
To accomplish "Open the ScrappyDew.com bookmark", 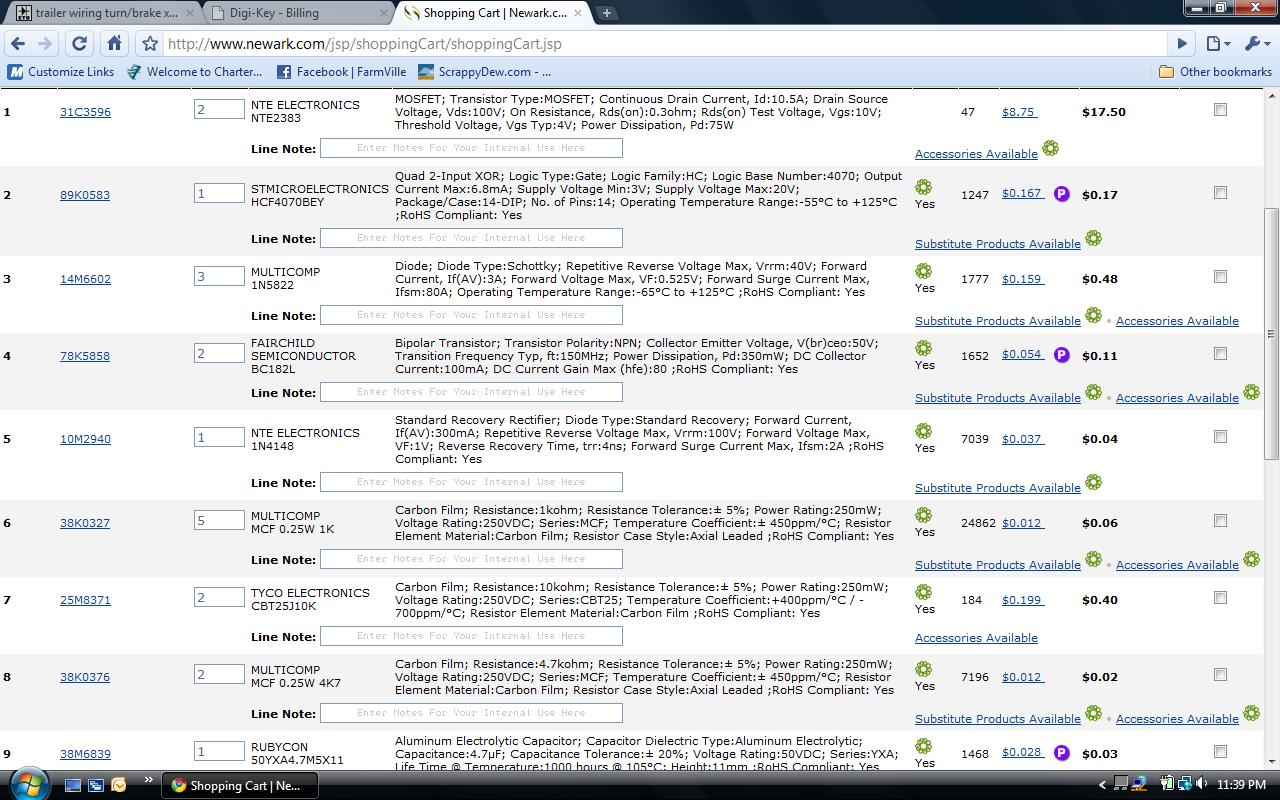I will coord(485,72).
